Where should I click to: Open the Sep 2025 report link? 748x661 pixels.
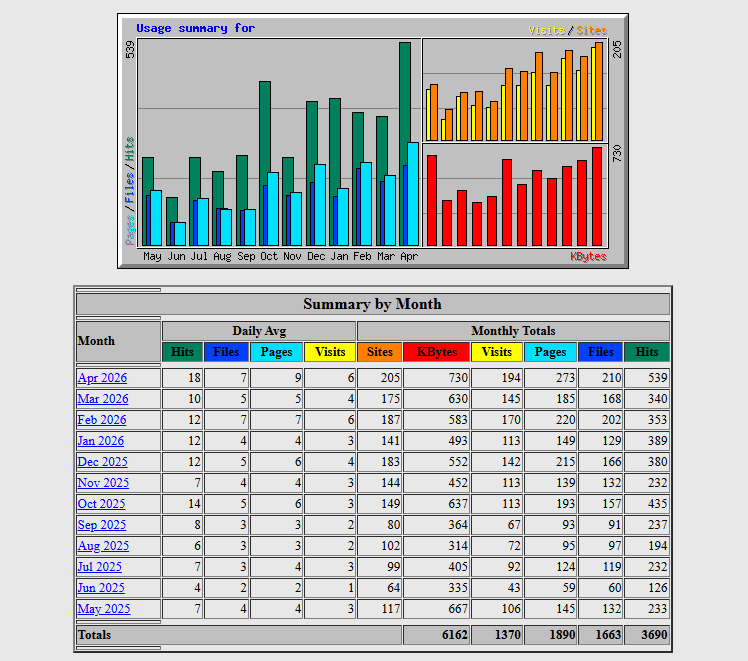[x=101, y=525]
